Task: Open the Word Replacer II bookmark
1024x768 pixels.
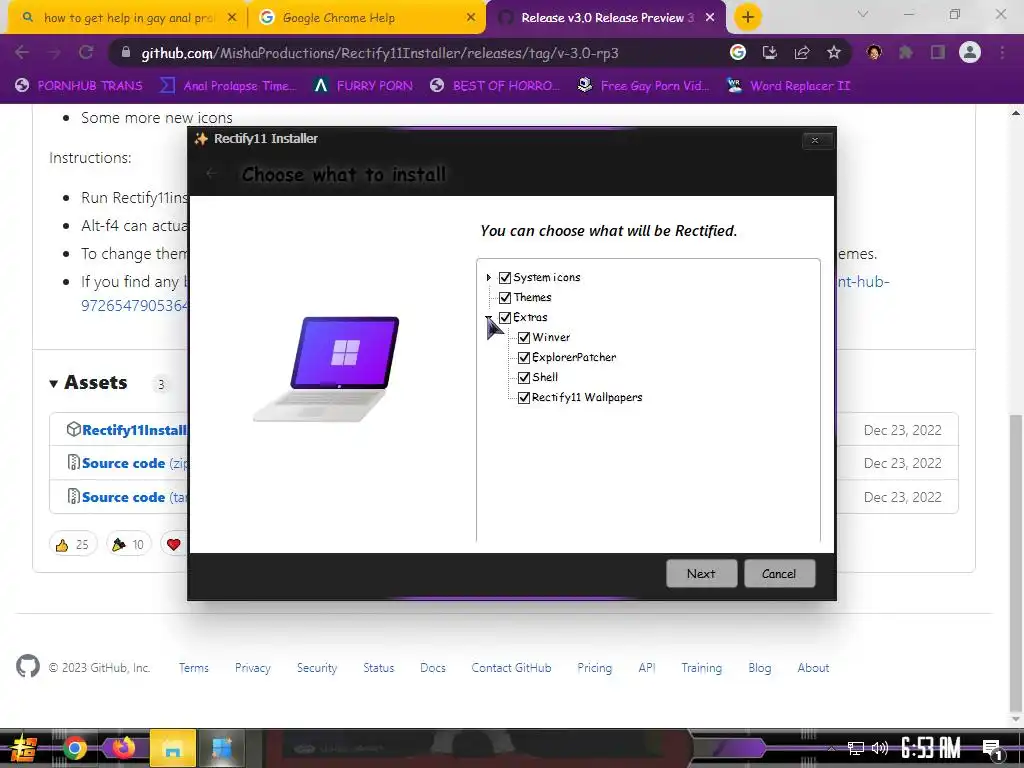Action: pyautogui.click(x=788, y=86)
